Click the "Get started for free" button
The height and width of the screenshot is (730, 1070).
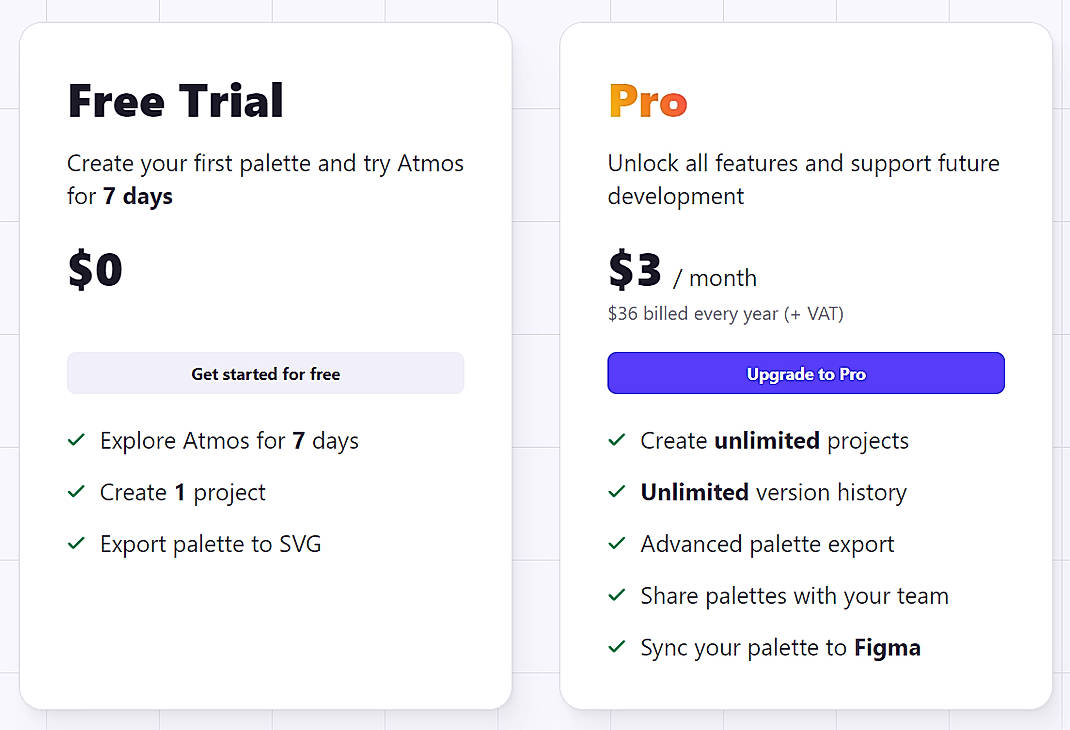[265, 373]
